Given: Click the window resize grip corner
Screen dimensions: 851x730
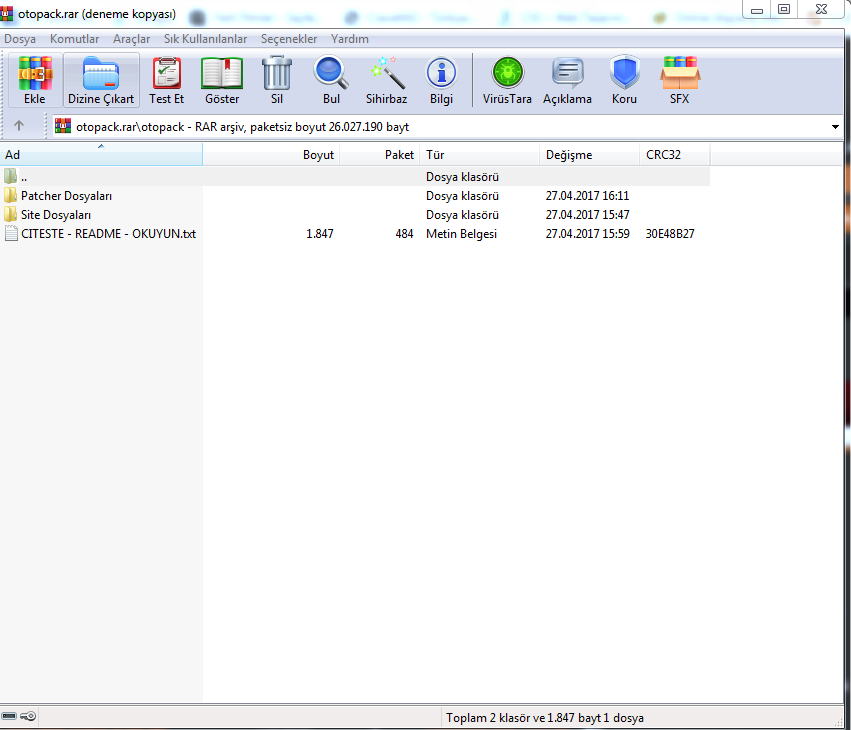Looking at the screenshot, I should [839, 722].
